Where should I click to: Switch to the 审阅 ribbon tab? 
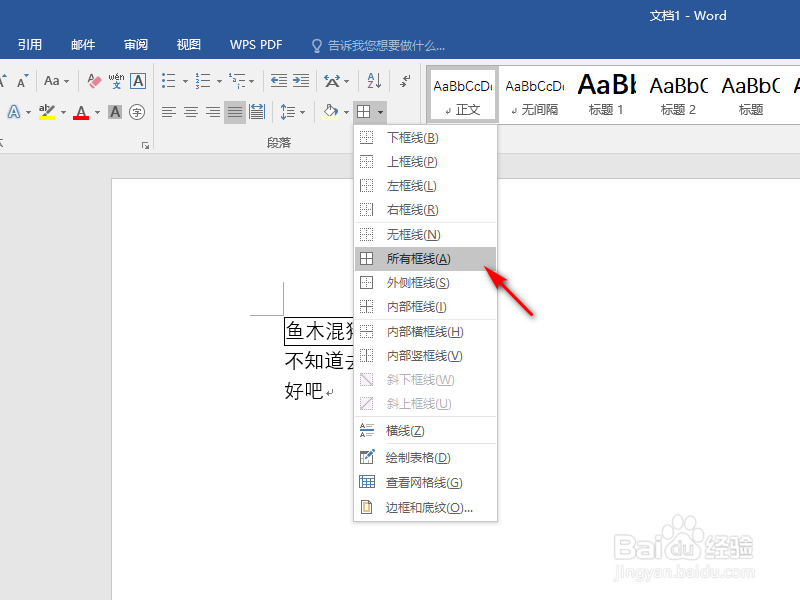[x=135, y=44]
